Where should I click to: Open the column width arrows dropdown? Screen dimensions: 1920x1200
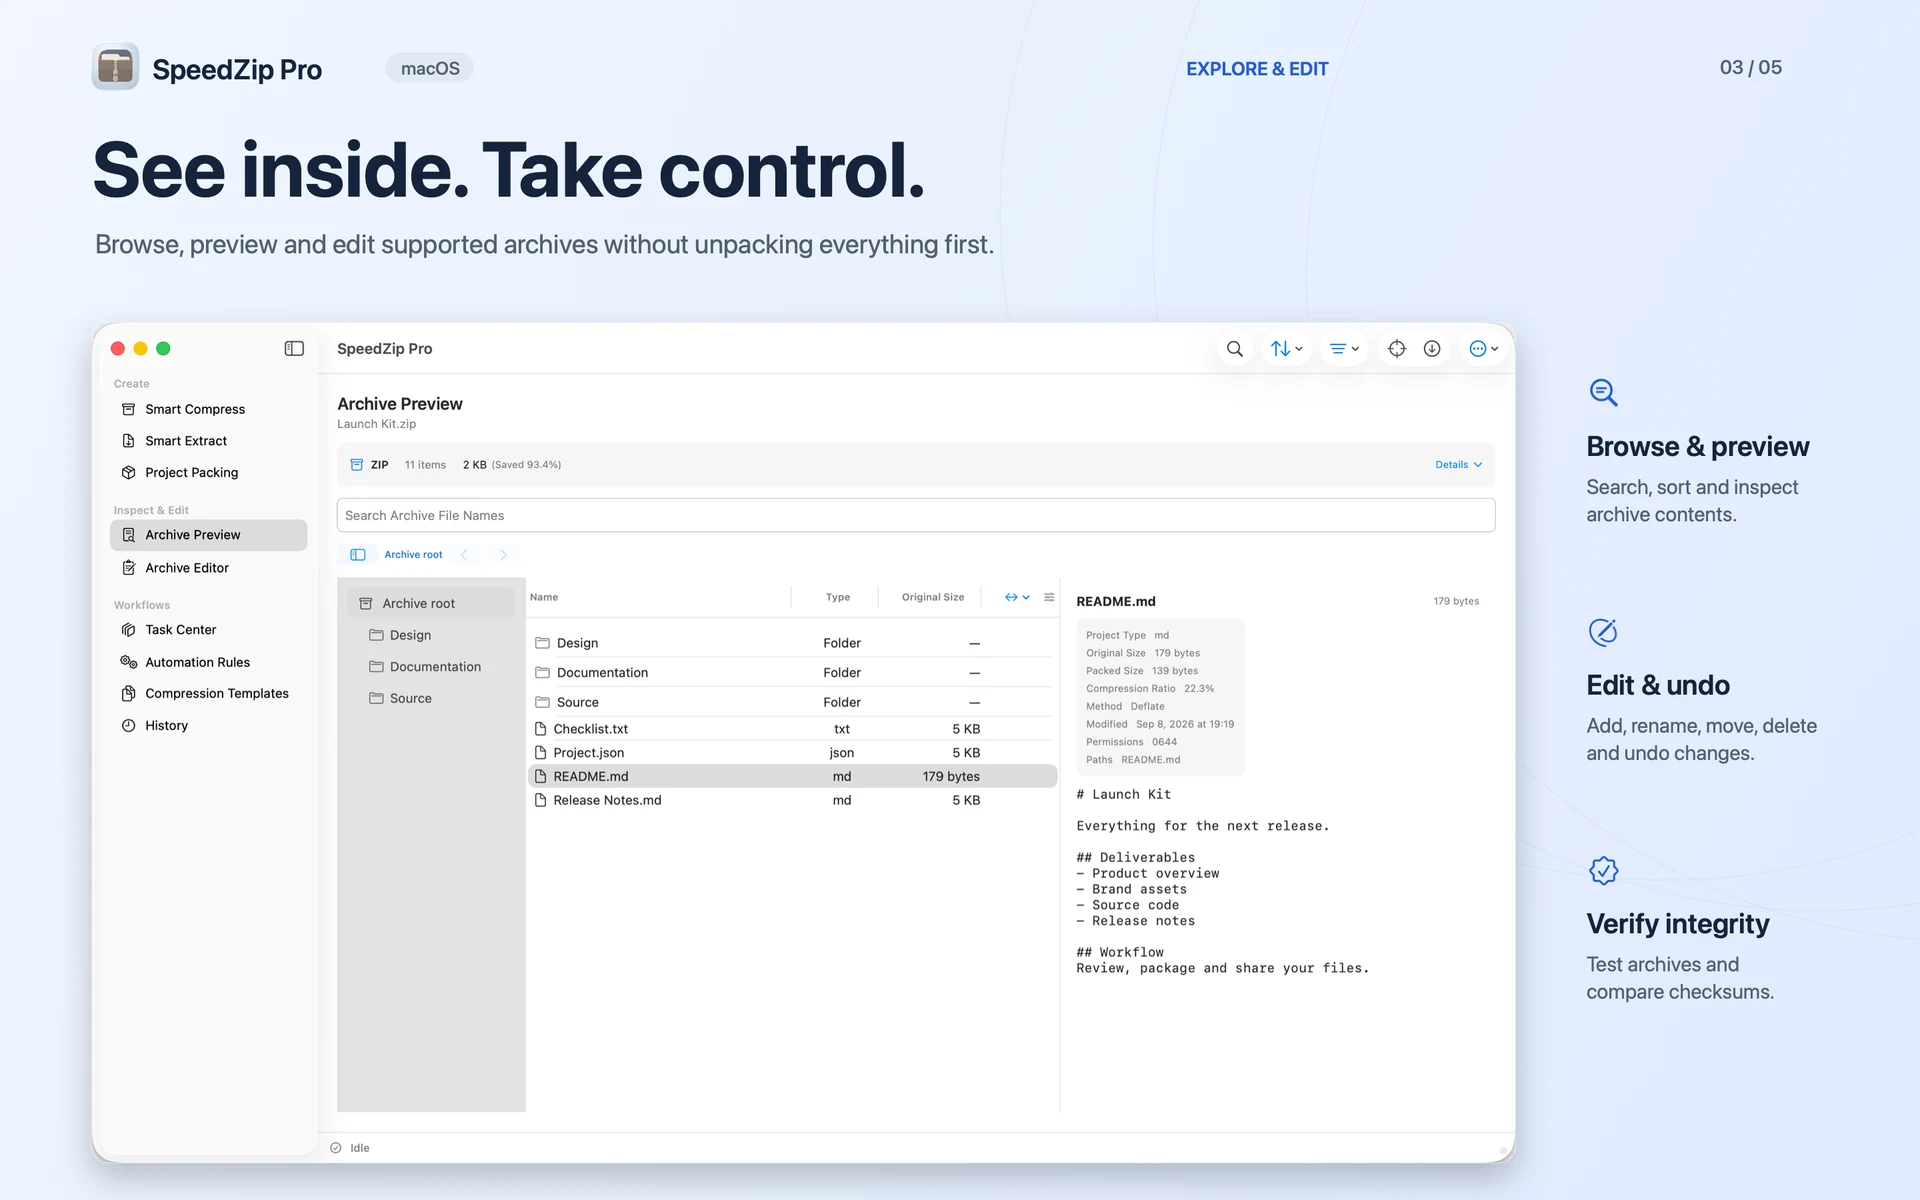pos(1017,597)
